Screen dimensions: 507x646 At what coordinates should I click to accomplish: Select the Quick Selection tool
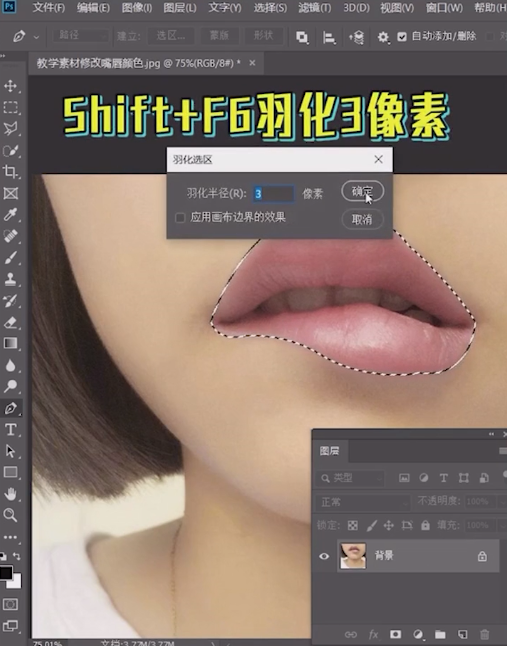point(11,151)
